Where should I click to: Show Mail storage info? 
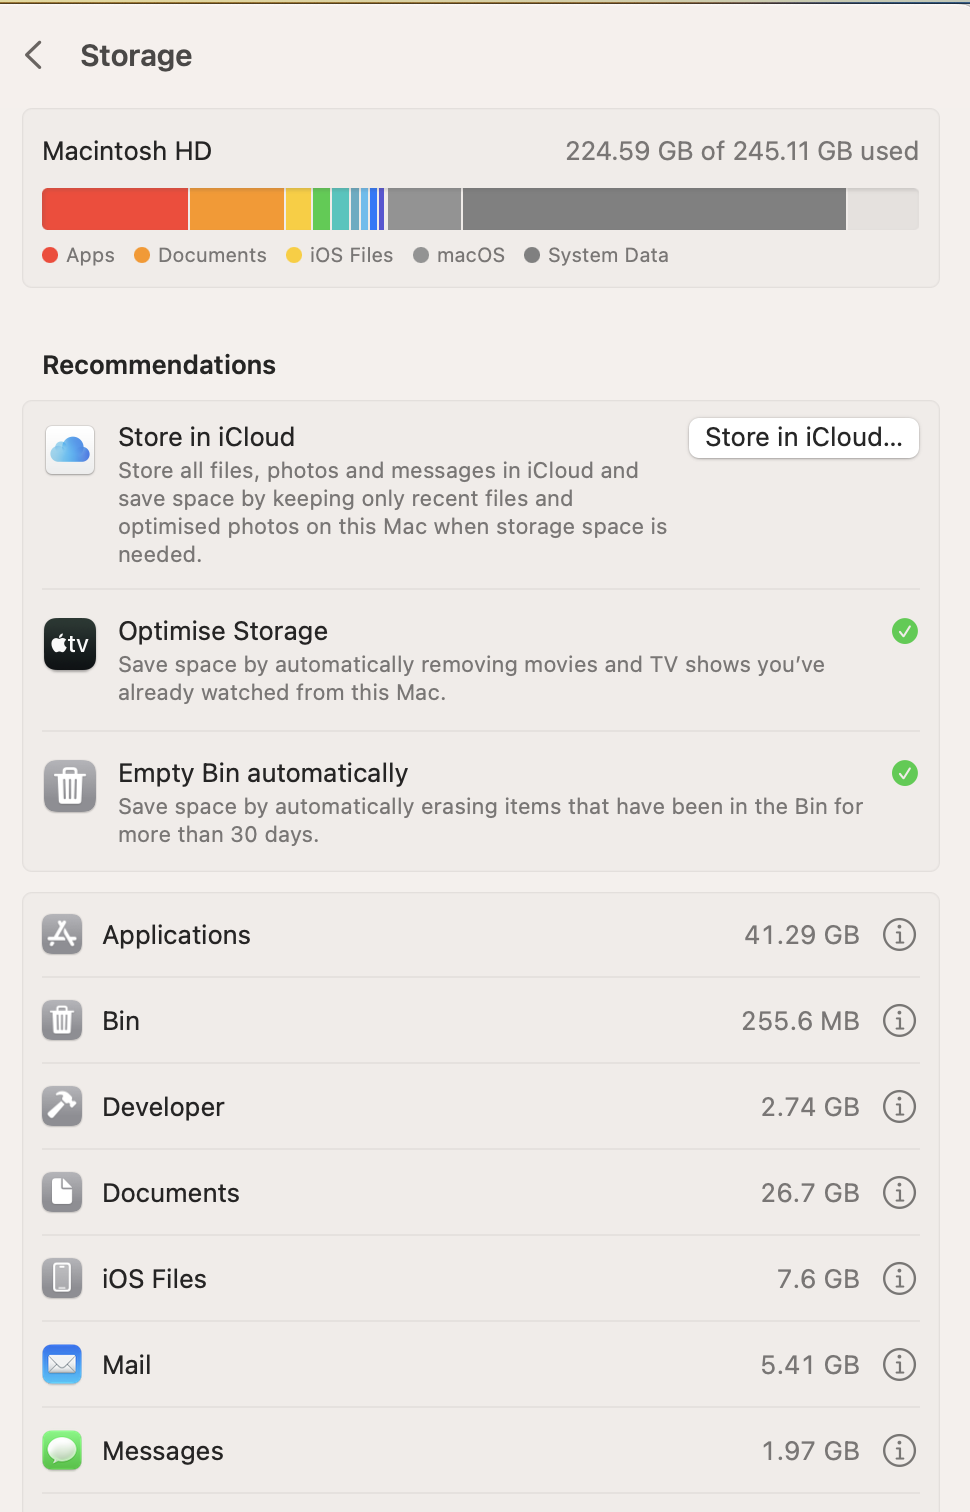click(x=899, y=1365)
